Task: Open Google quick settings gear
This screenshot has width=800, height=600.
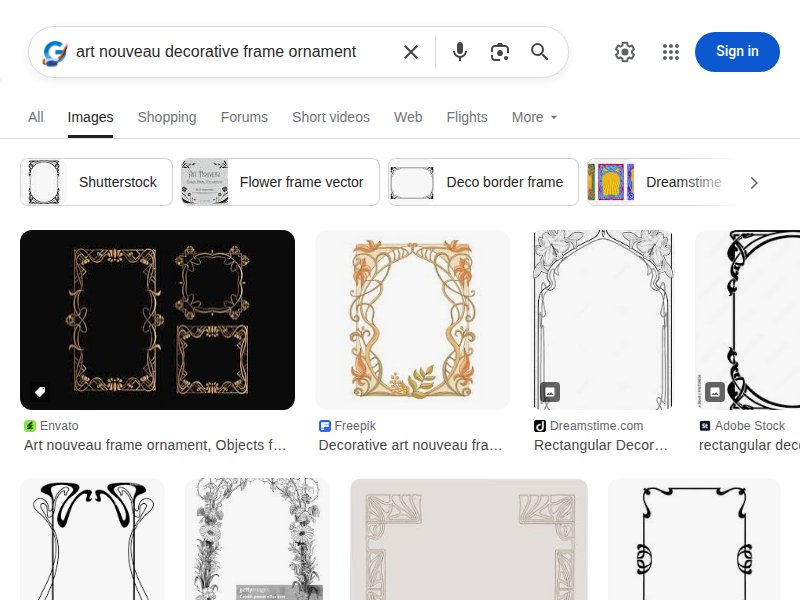Action: pos(625,52)
